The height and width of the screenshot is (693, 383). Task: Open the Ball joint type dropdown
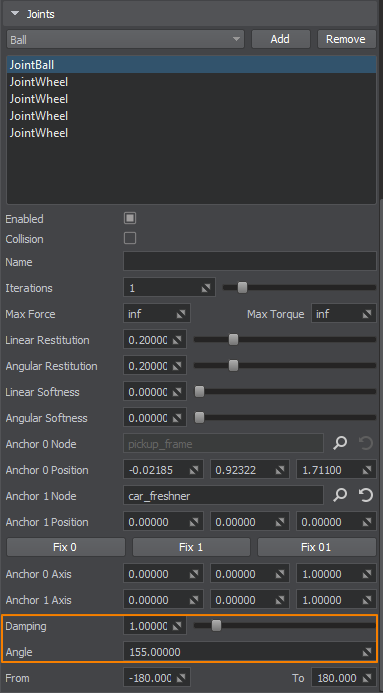[125, 39]
